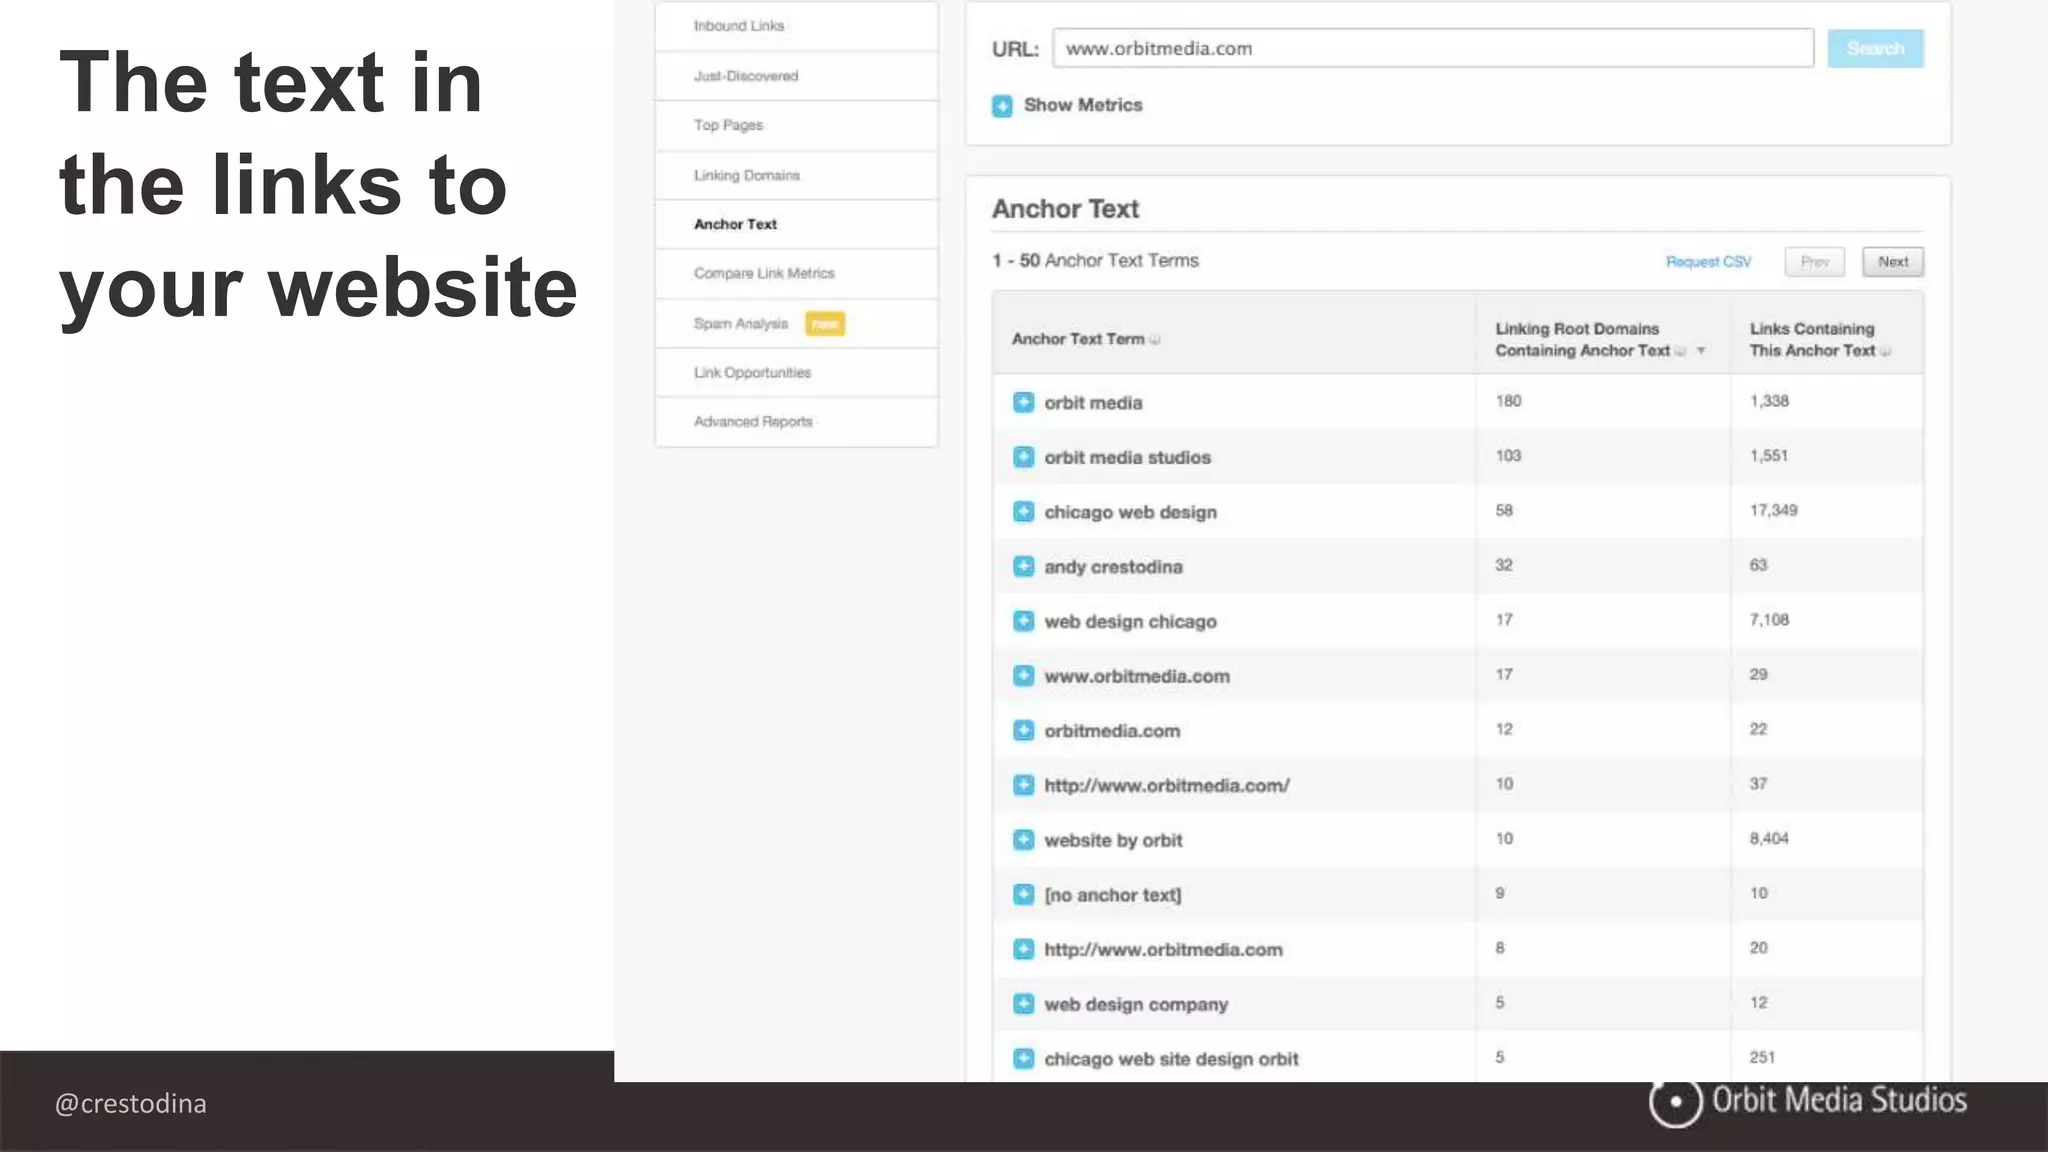The width and height of the screenshot is (2048, 1152).
Task: Click the URL input field
Action: (1432, 48)
